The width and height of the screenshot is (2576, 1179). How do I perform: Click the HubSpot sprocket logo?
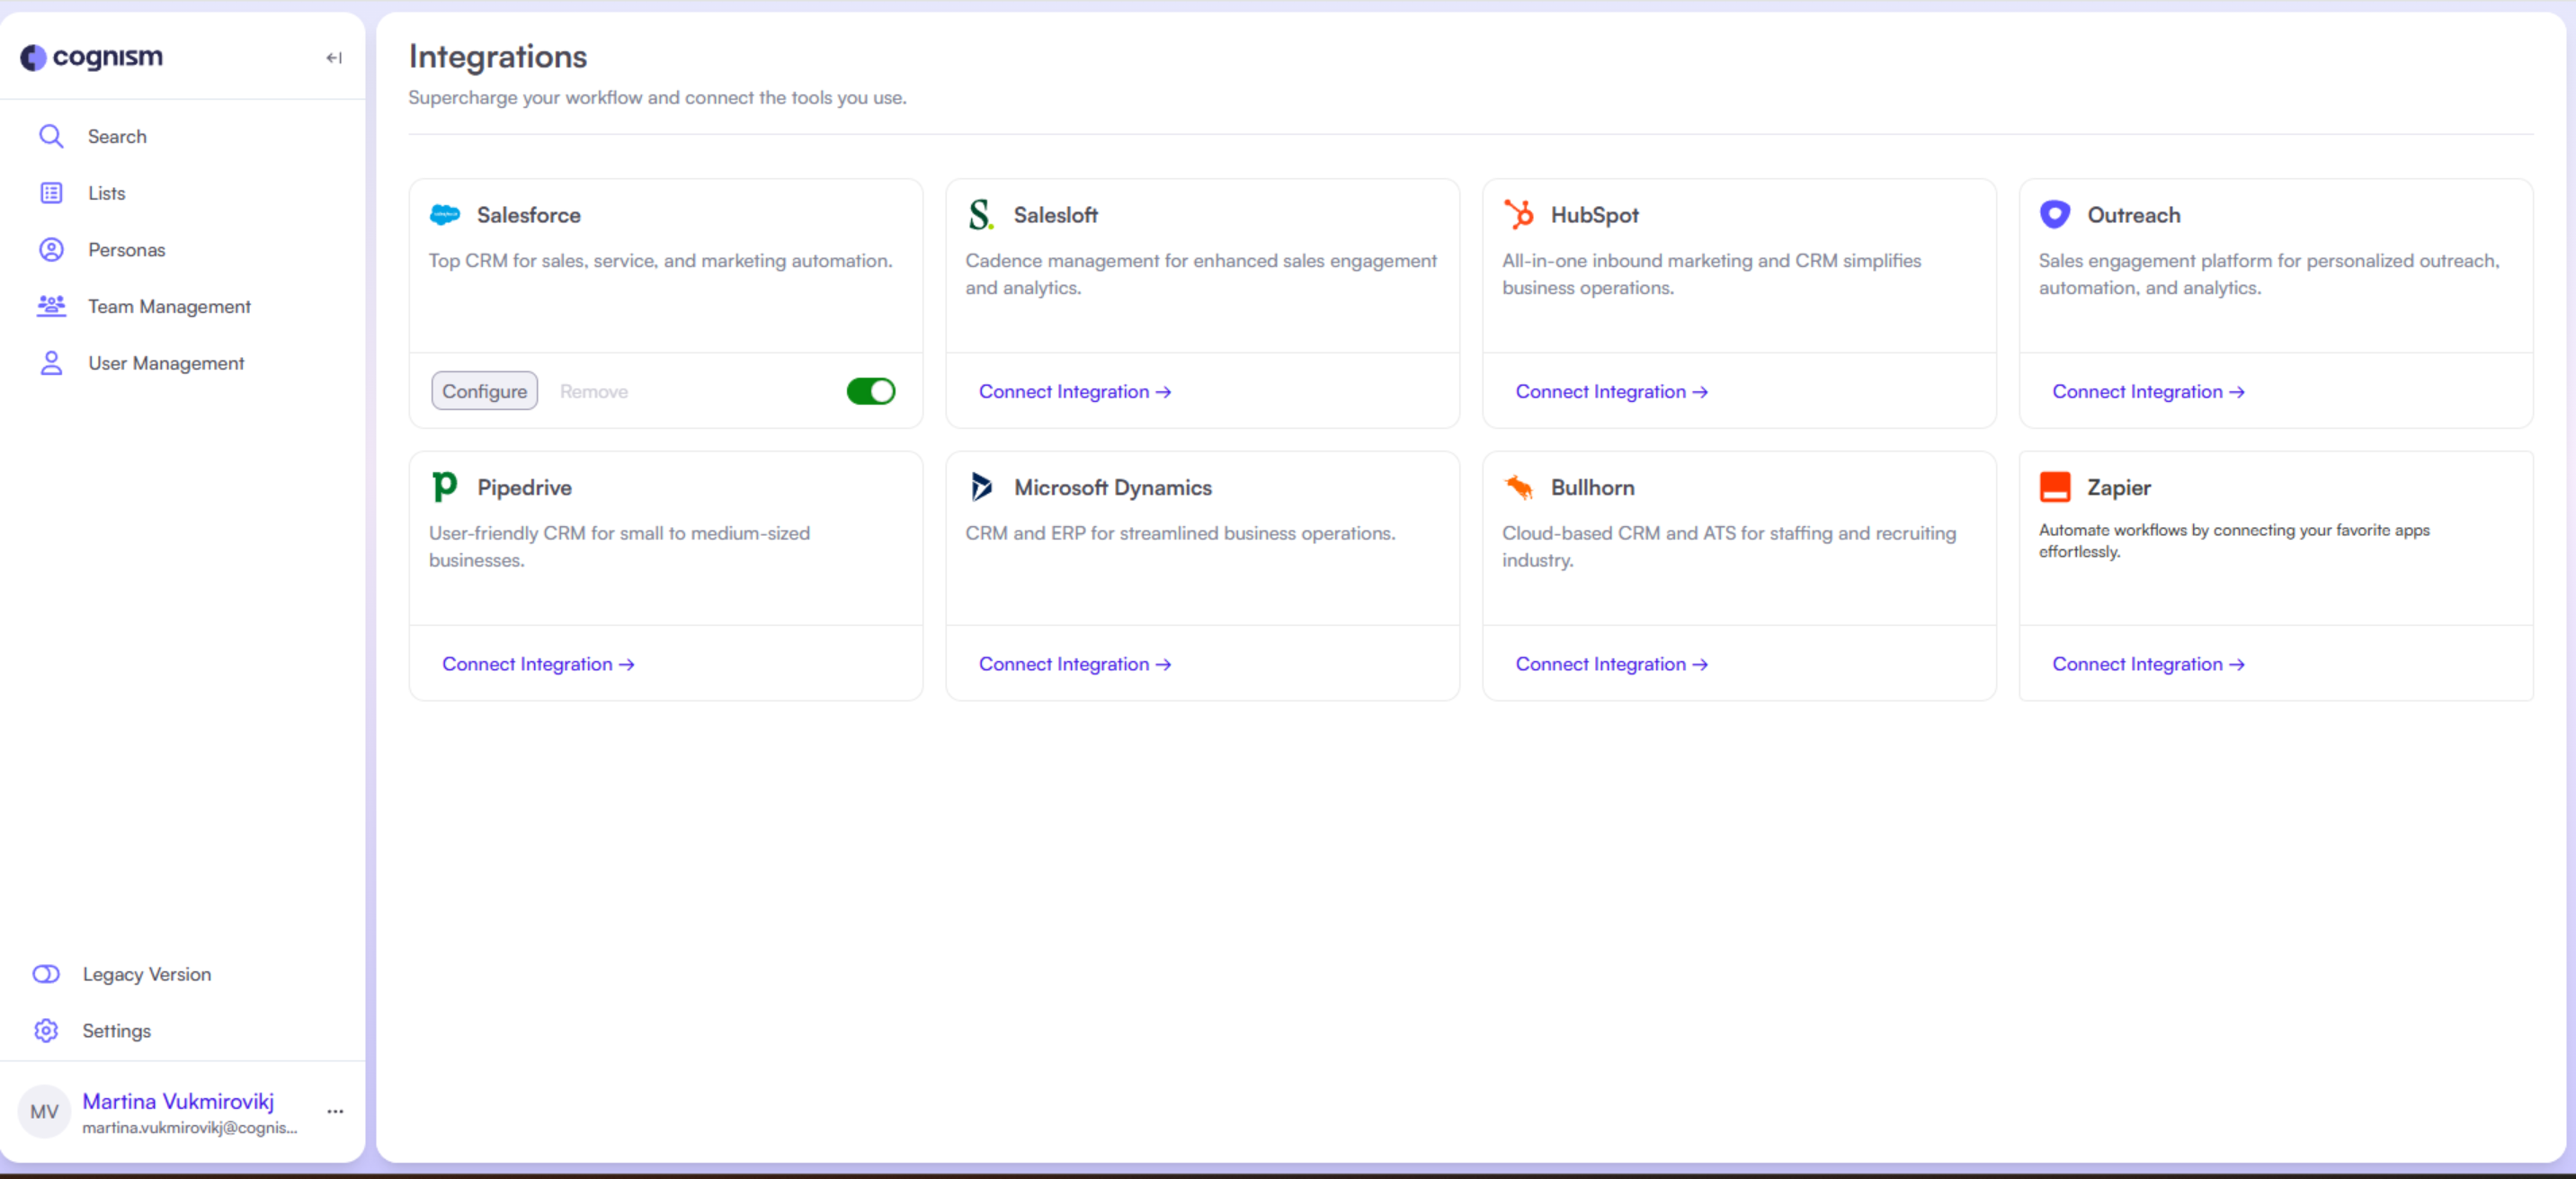(x=1519, y=214)
